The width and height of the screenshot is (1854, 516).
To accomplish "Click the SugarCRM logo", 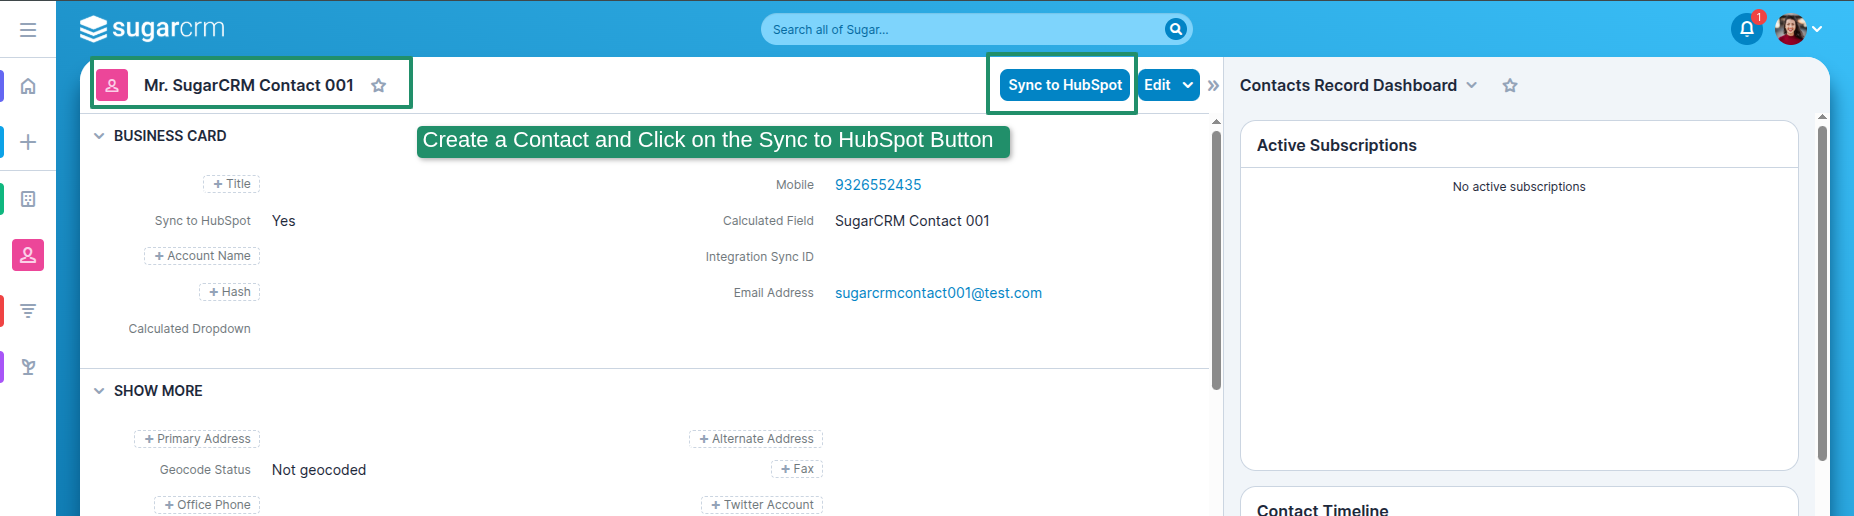I will [152, 29].
